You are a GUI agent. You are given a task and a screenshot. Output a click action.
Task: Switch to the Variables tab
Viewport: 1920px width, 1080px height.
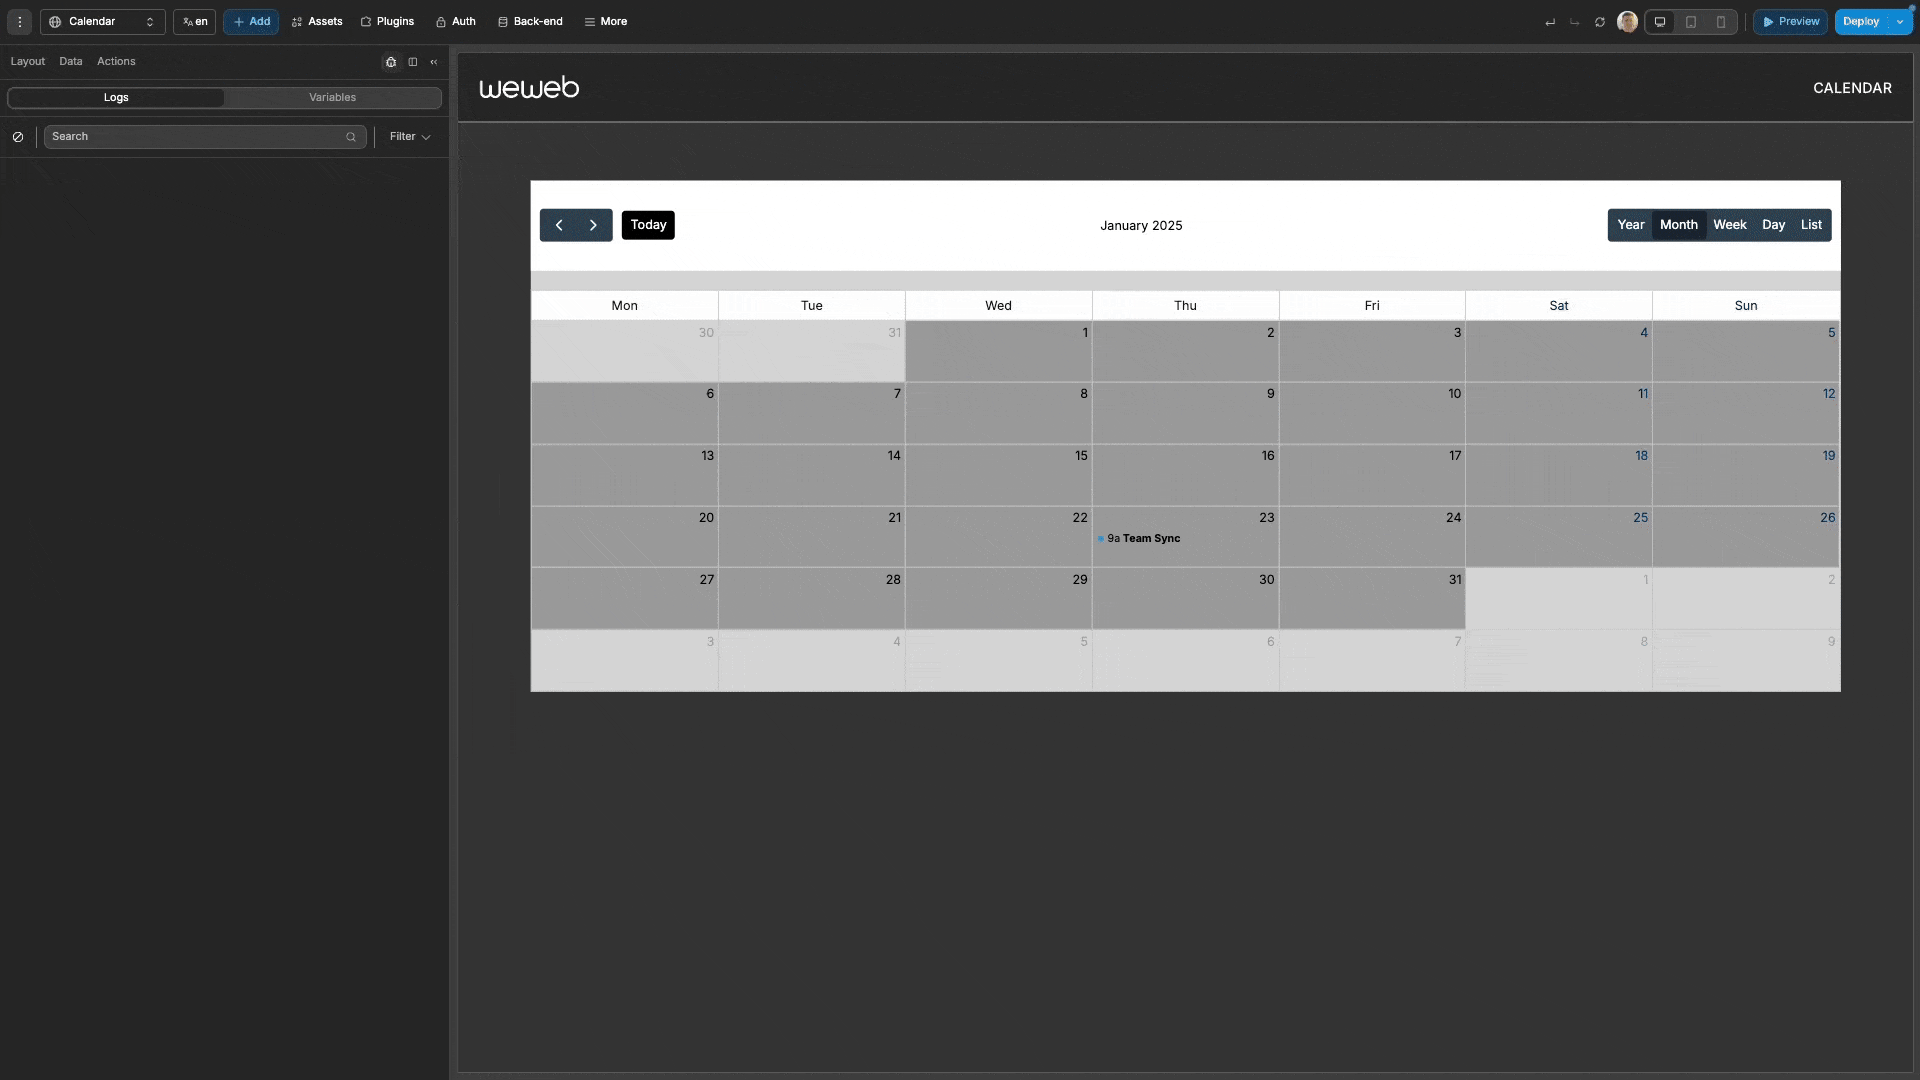(x=332, y=98)
